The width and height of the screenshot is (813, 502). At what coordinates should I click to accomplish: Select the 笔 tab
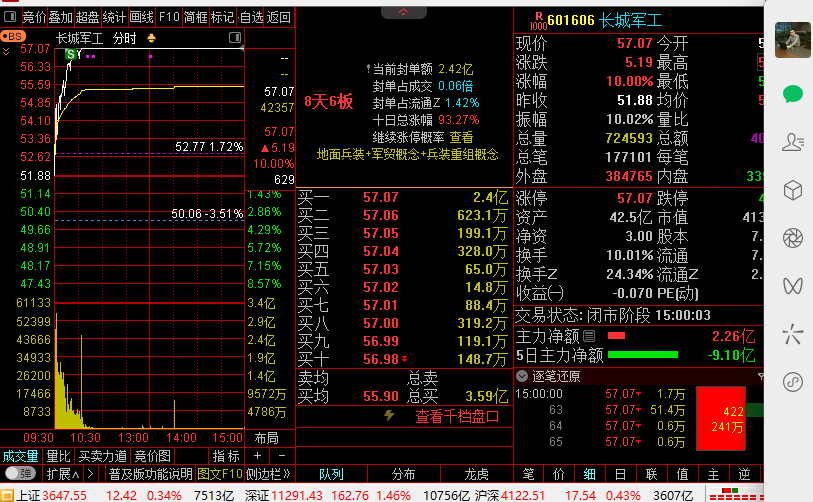pyautogui.click(x=528, y=474)
